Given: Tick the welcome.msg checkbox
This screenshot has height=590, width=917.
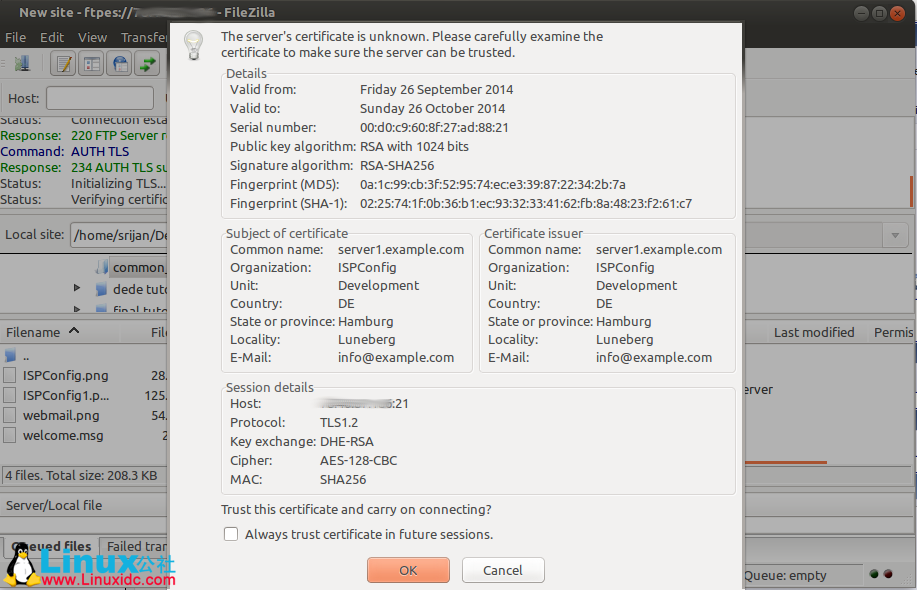Looking at the screenshot, I should 9,435.
